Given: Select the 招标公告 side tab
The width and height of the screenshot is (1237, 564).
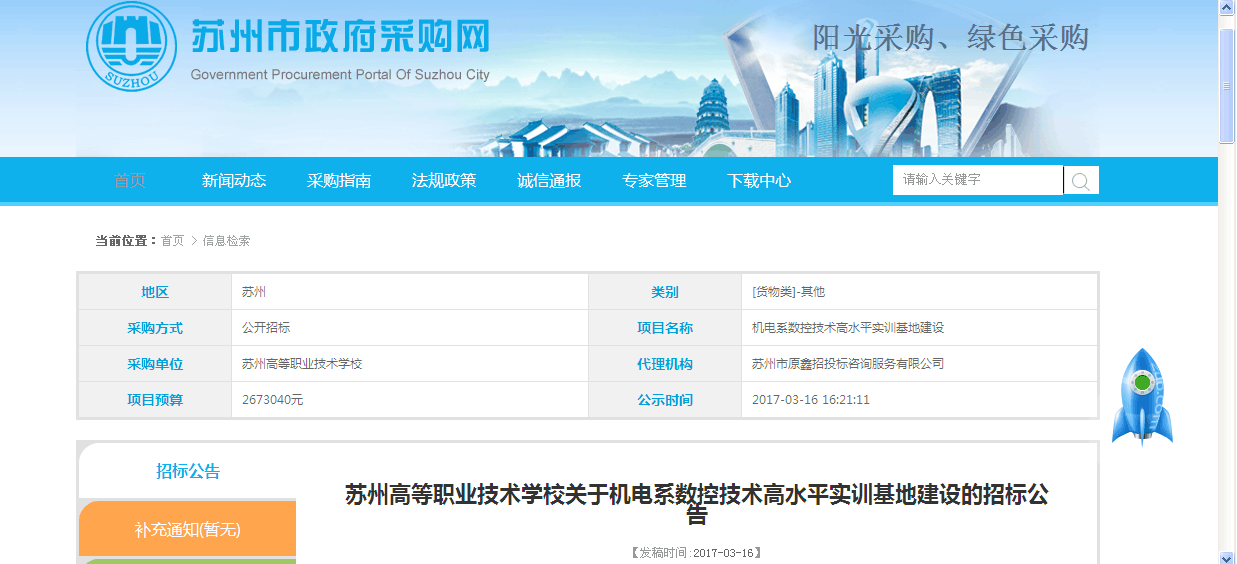Looking at the screenshot, I should [188, 471].
